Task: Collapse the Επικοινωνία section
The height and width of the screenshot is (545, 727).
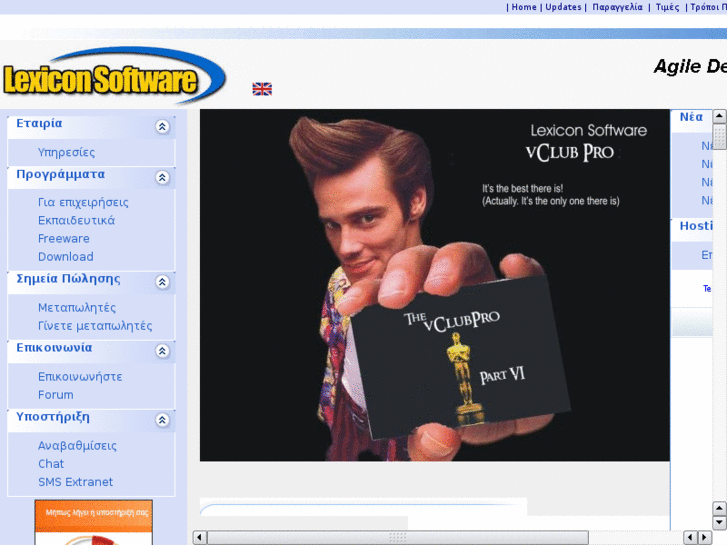Action: (162, 351)
